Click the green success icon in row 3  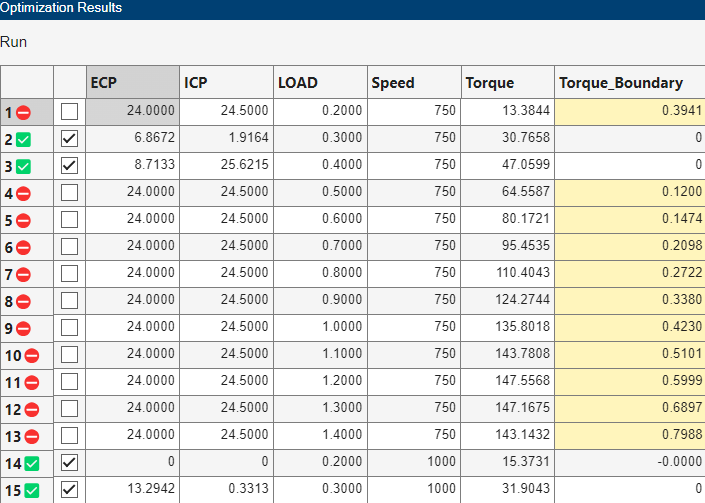(23, 166)
